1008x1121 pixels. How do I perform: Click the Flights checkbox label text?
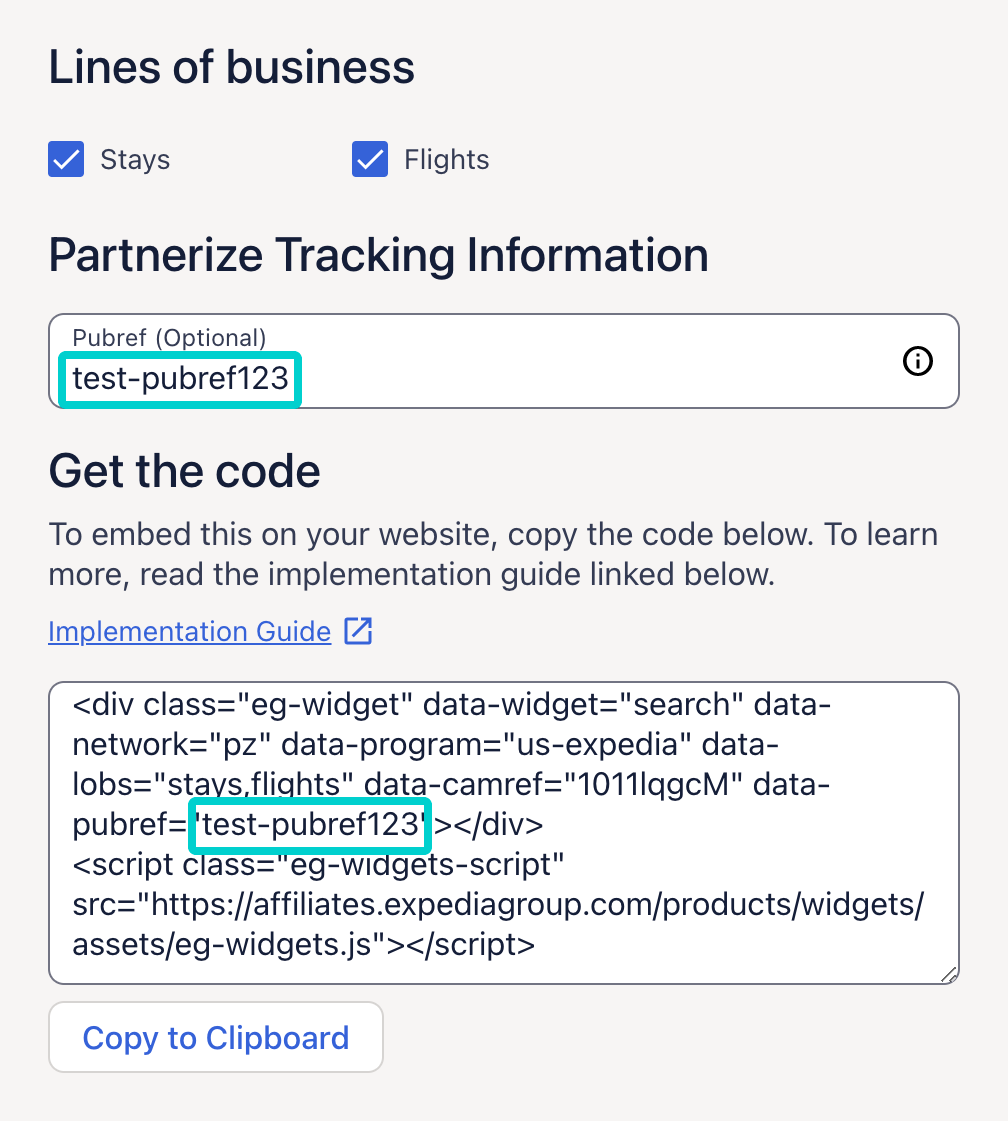(445, 159)
